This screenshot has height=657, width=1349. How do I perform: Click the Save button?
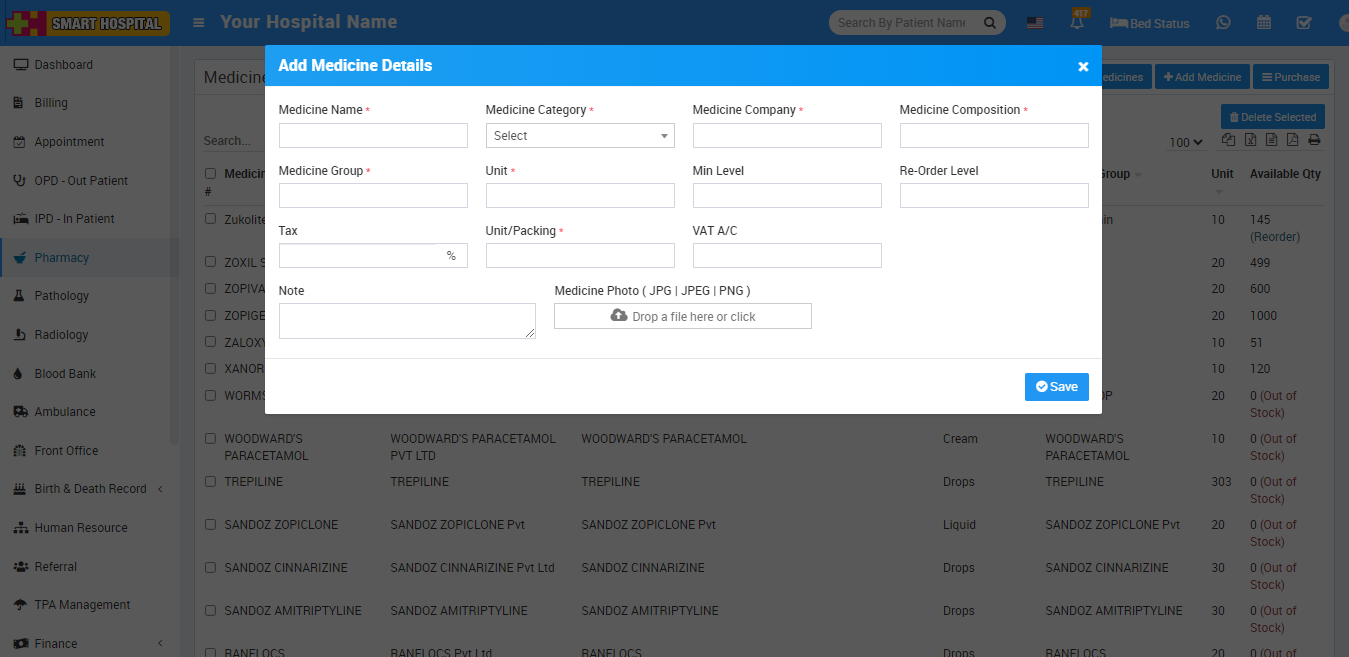1056,387
